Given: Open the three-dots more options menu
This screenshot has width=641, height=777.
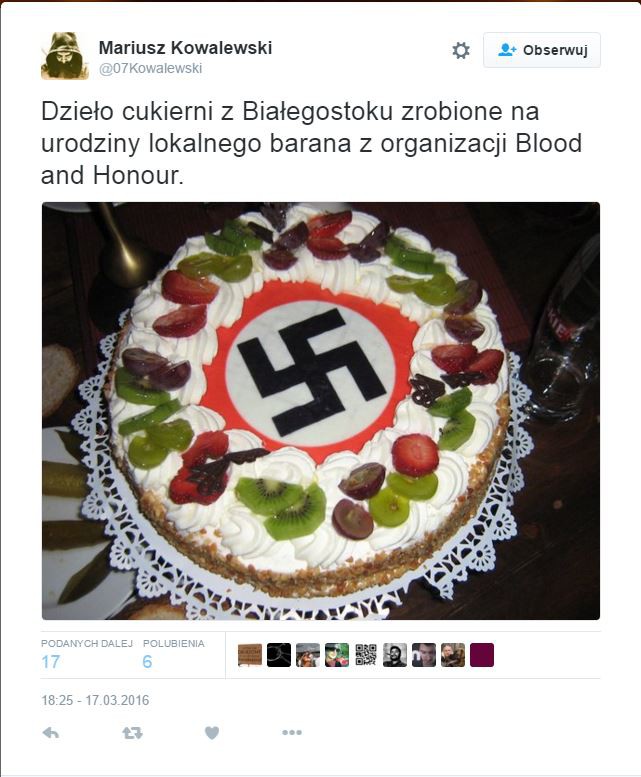Looking at the screenshot, I should click(x=292, y=732).
